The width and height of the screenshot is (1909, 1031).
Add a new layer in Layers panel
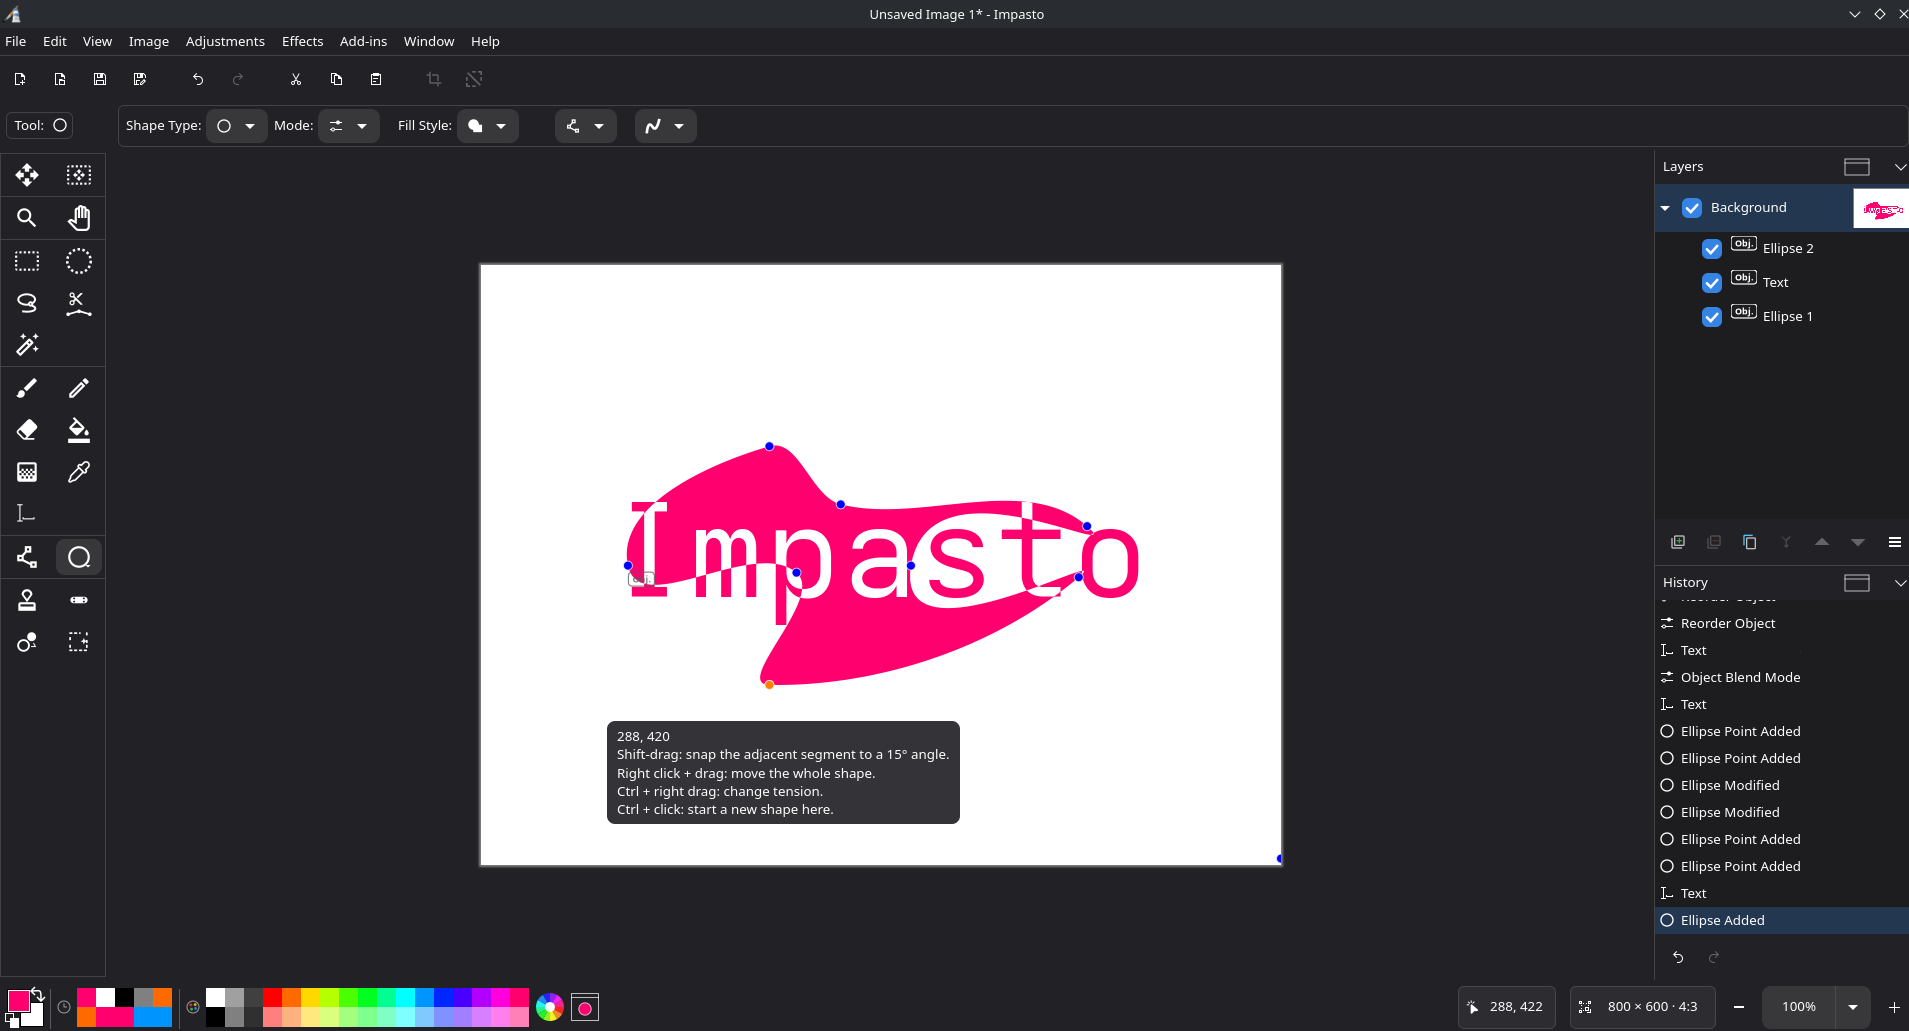[1678, 542]
